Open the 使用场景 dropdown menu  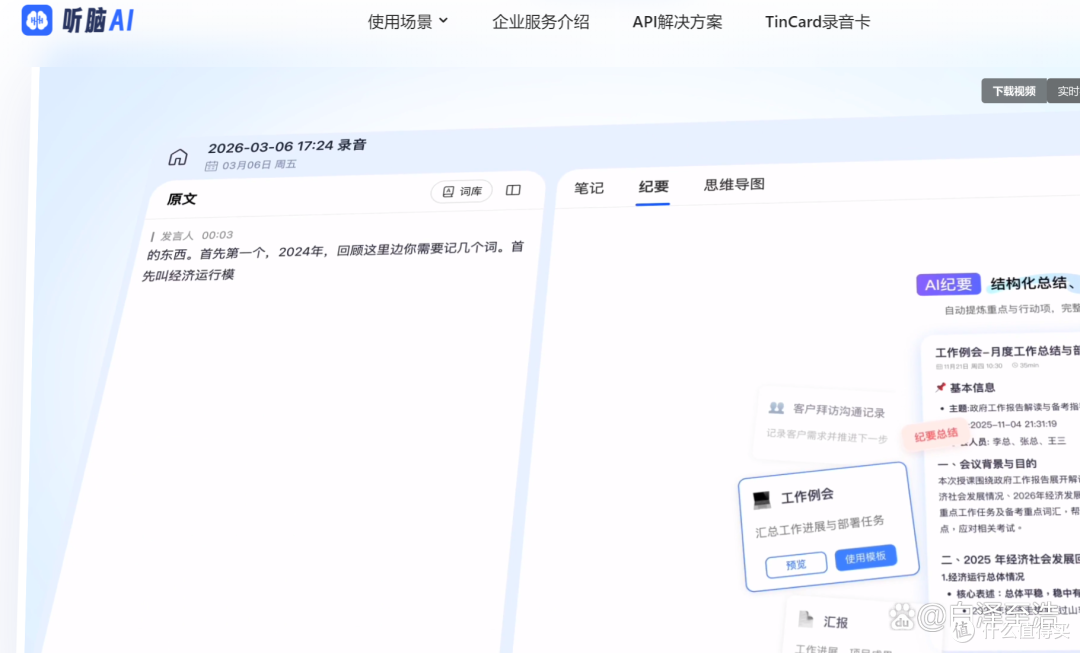pos(408,22)
